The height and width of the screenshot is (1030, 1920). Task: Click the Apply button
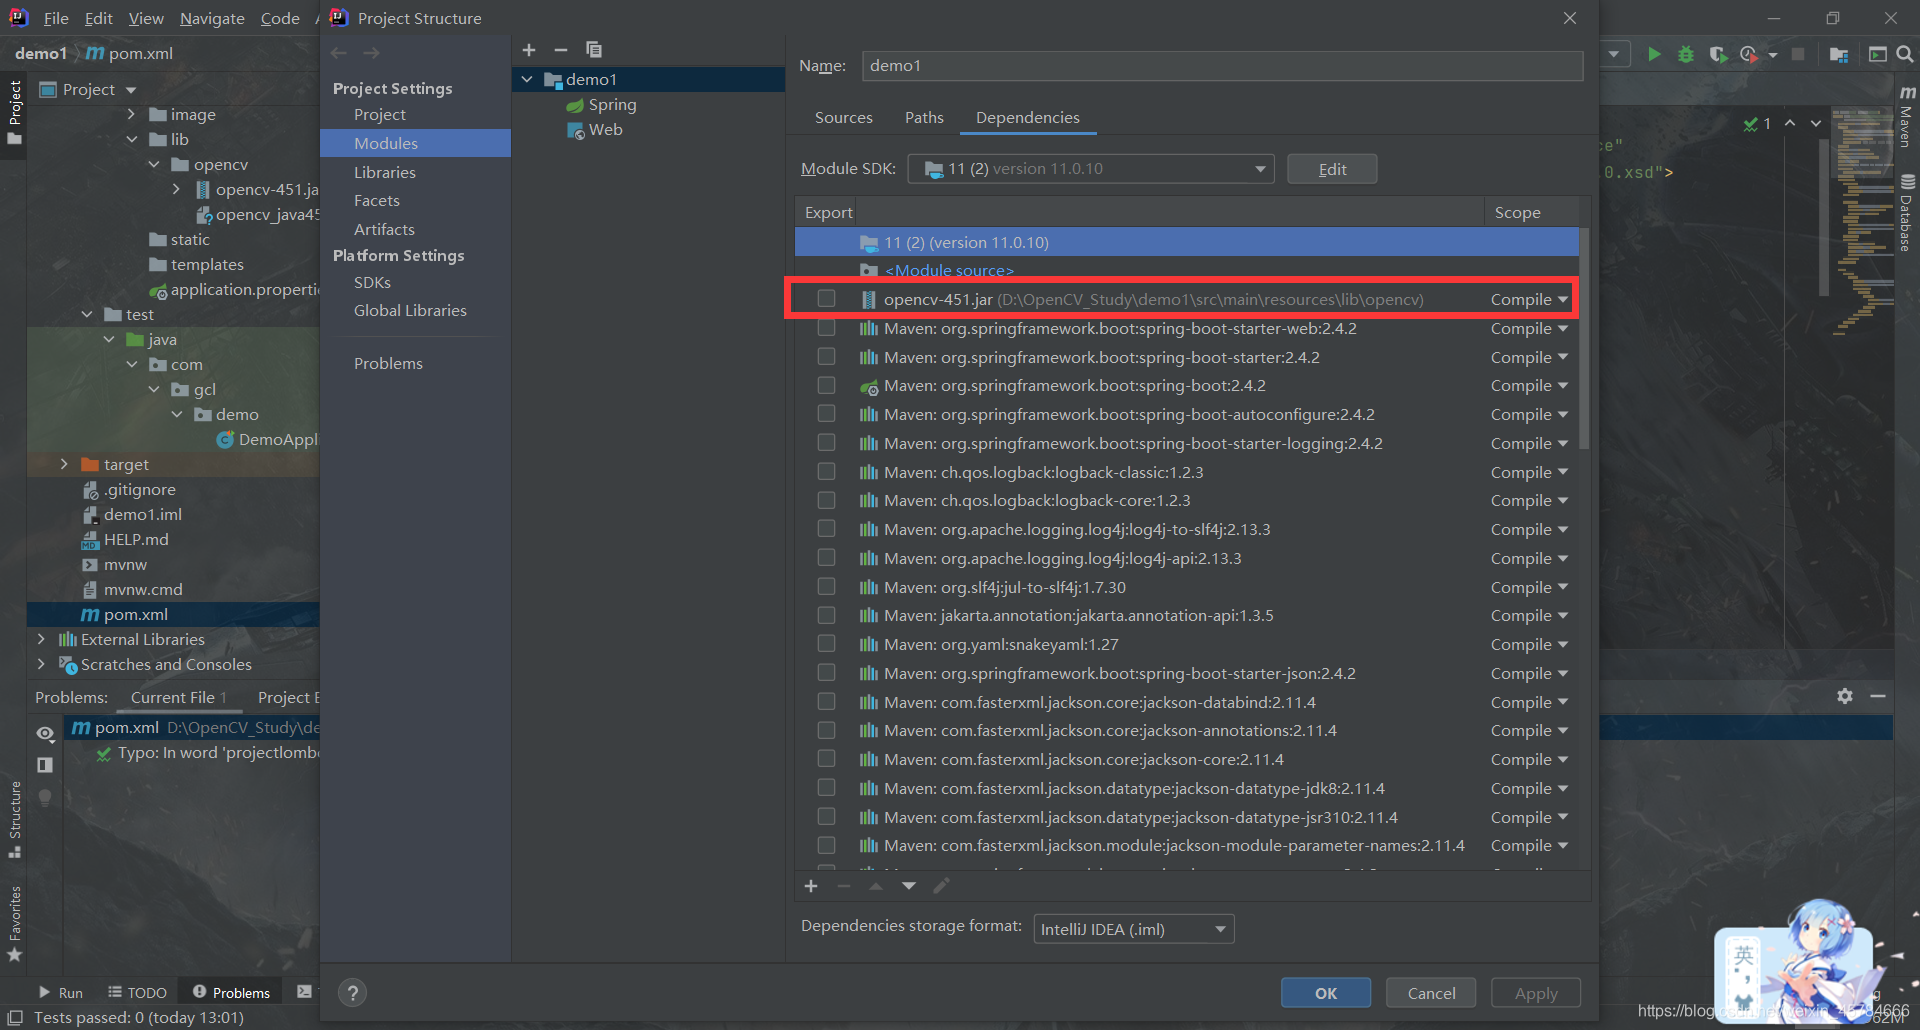click(1535, 992)
